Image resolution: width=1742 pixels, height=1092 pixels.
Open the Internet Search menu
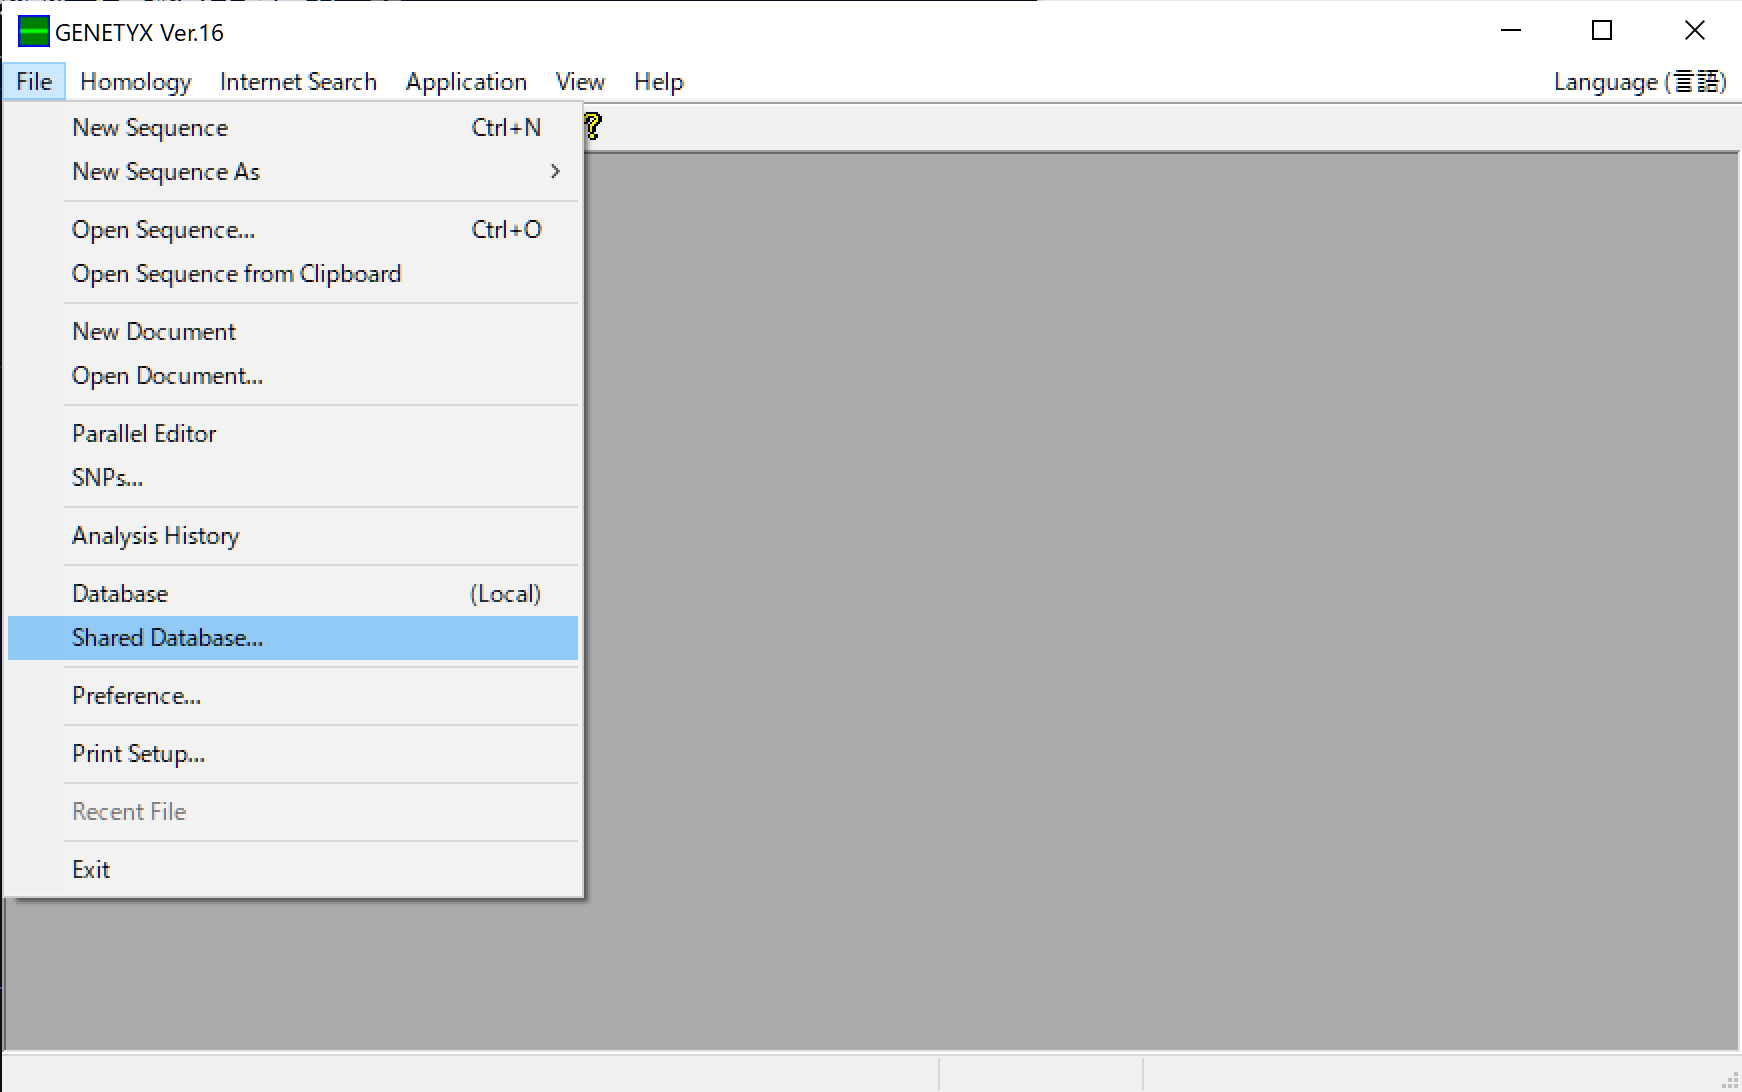click(x=298, y=82)
